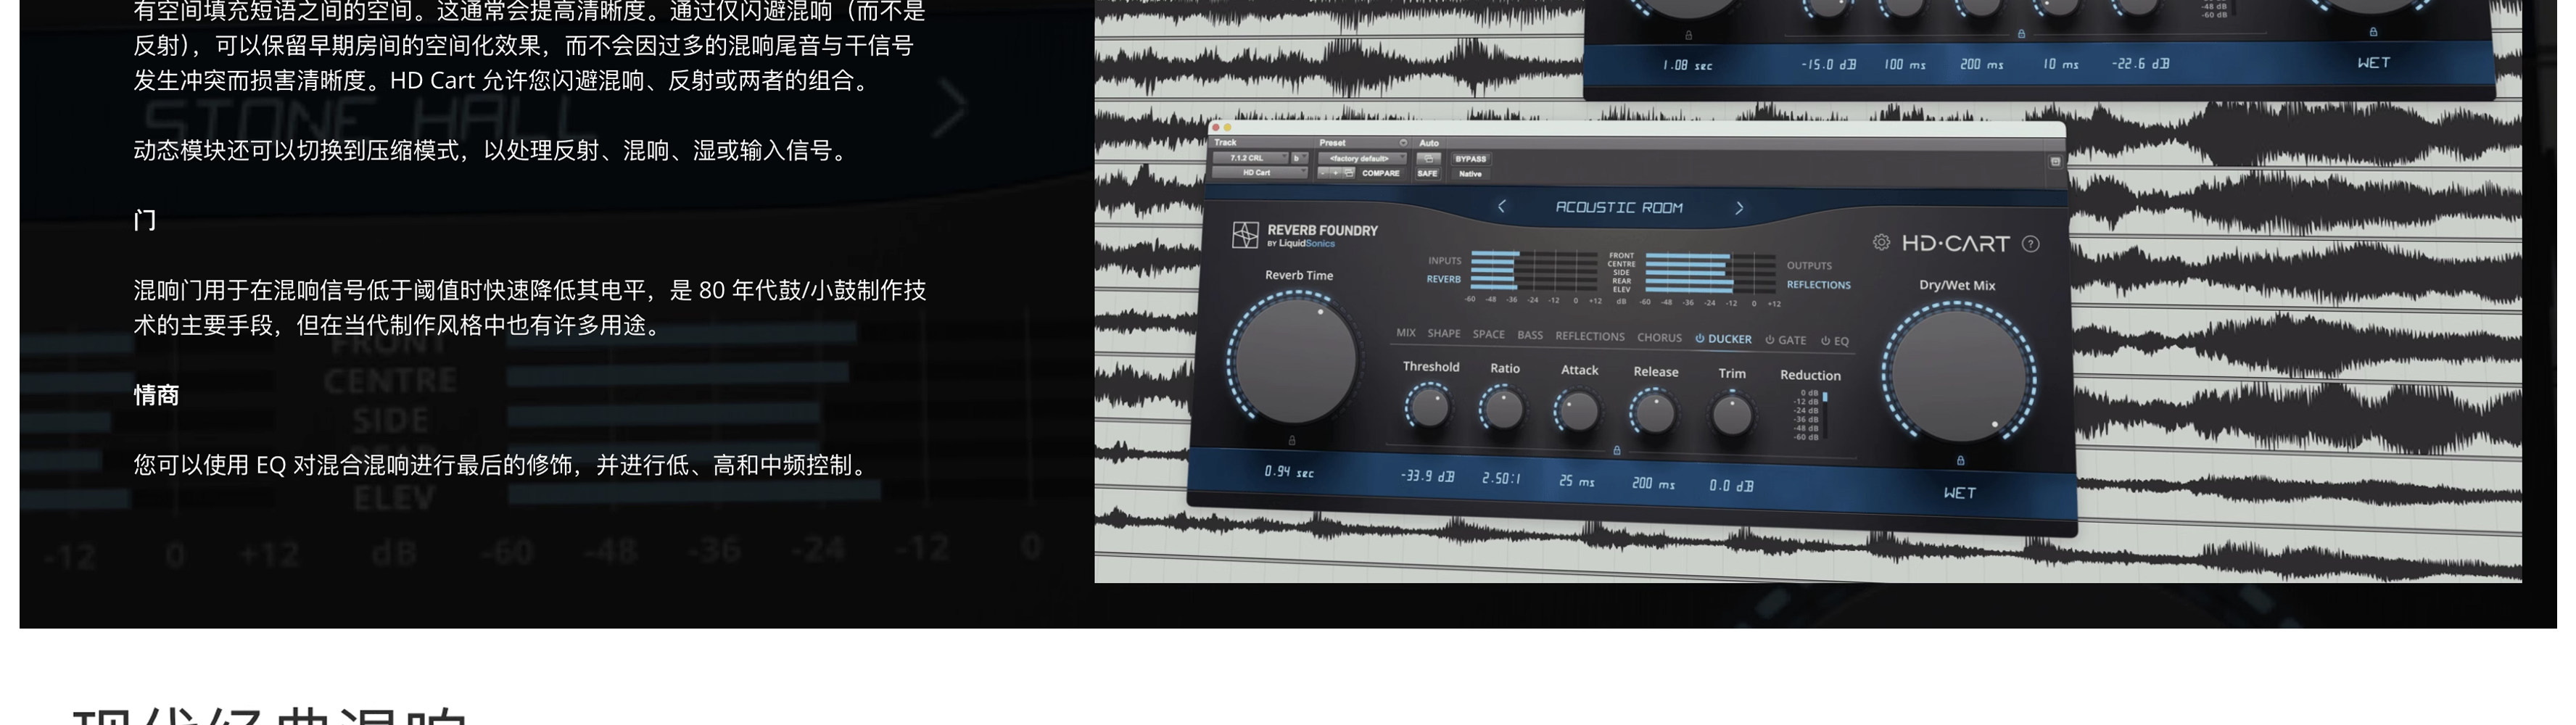Toggle the Native button
This screenshot has width=2576, height=725.
pos(1470,174)
